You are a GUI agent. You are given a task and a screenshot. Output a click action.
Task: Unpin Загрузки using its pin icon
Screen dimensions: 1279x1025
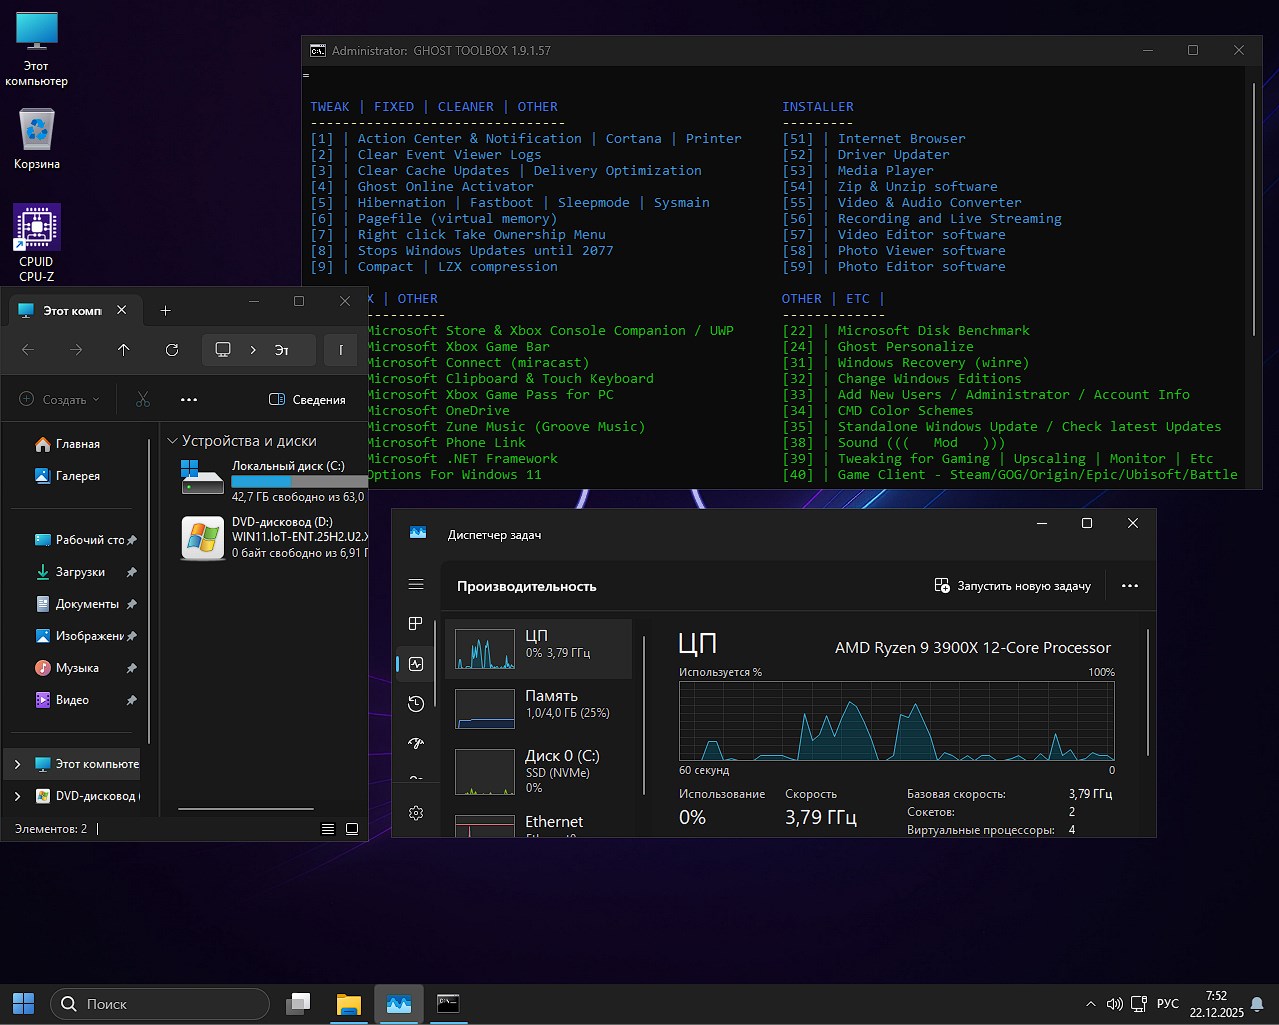(x=131, y=572)
